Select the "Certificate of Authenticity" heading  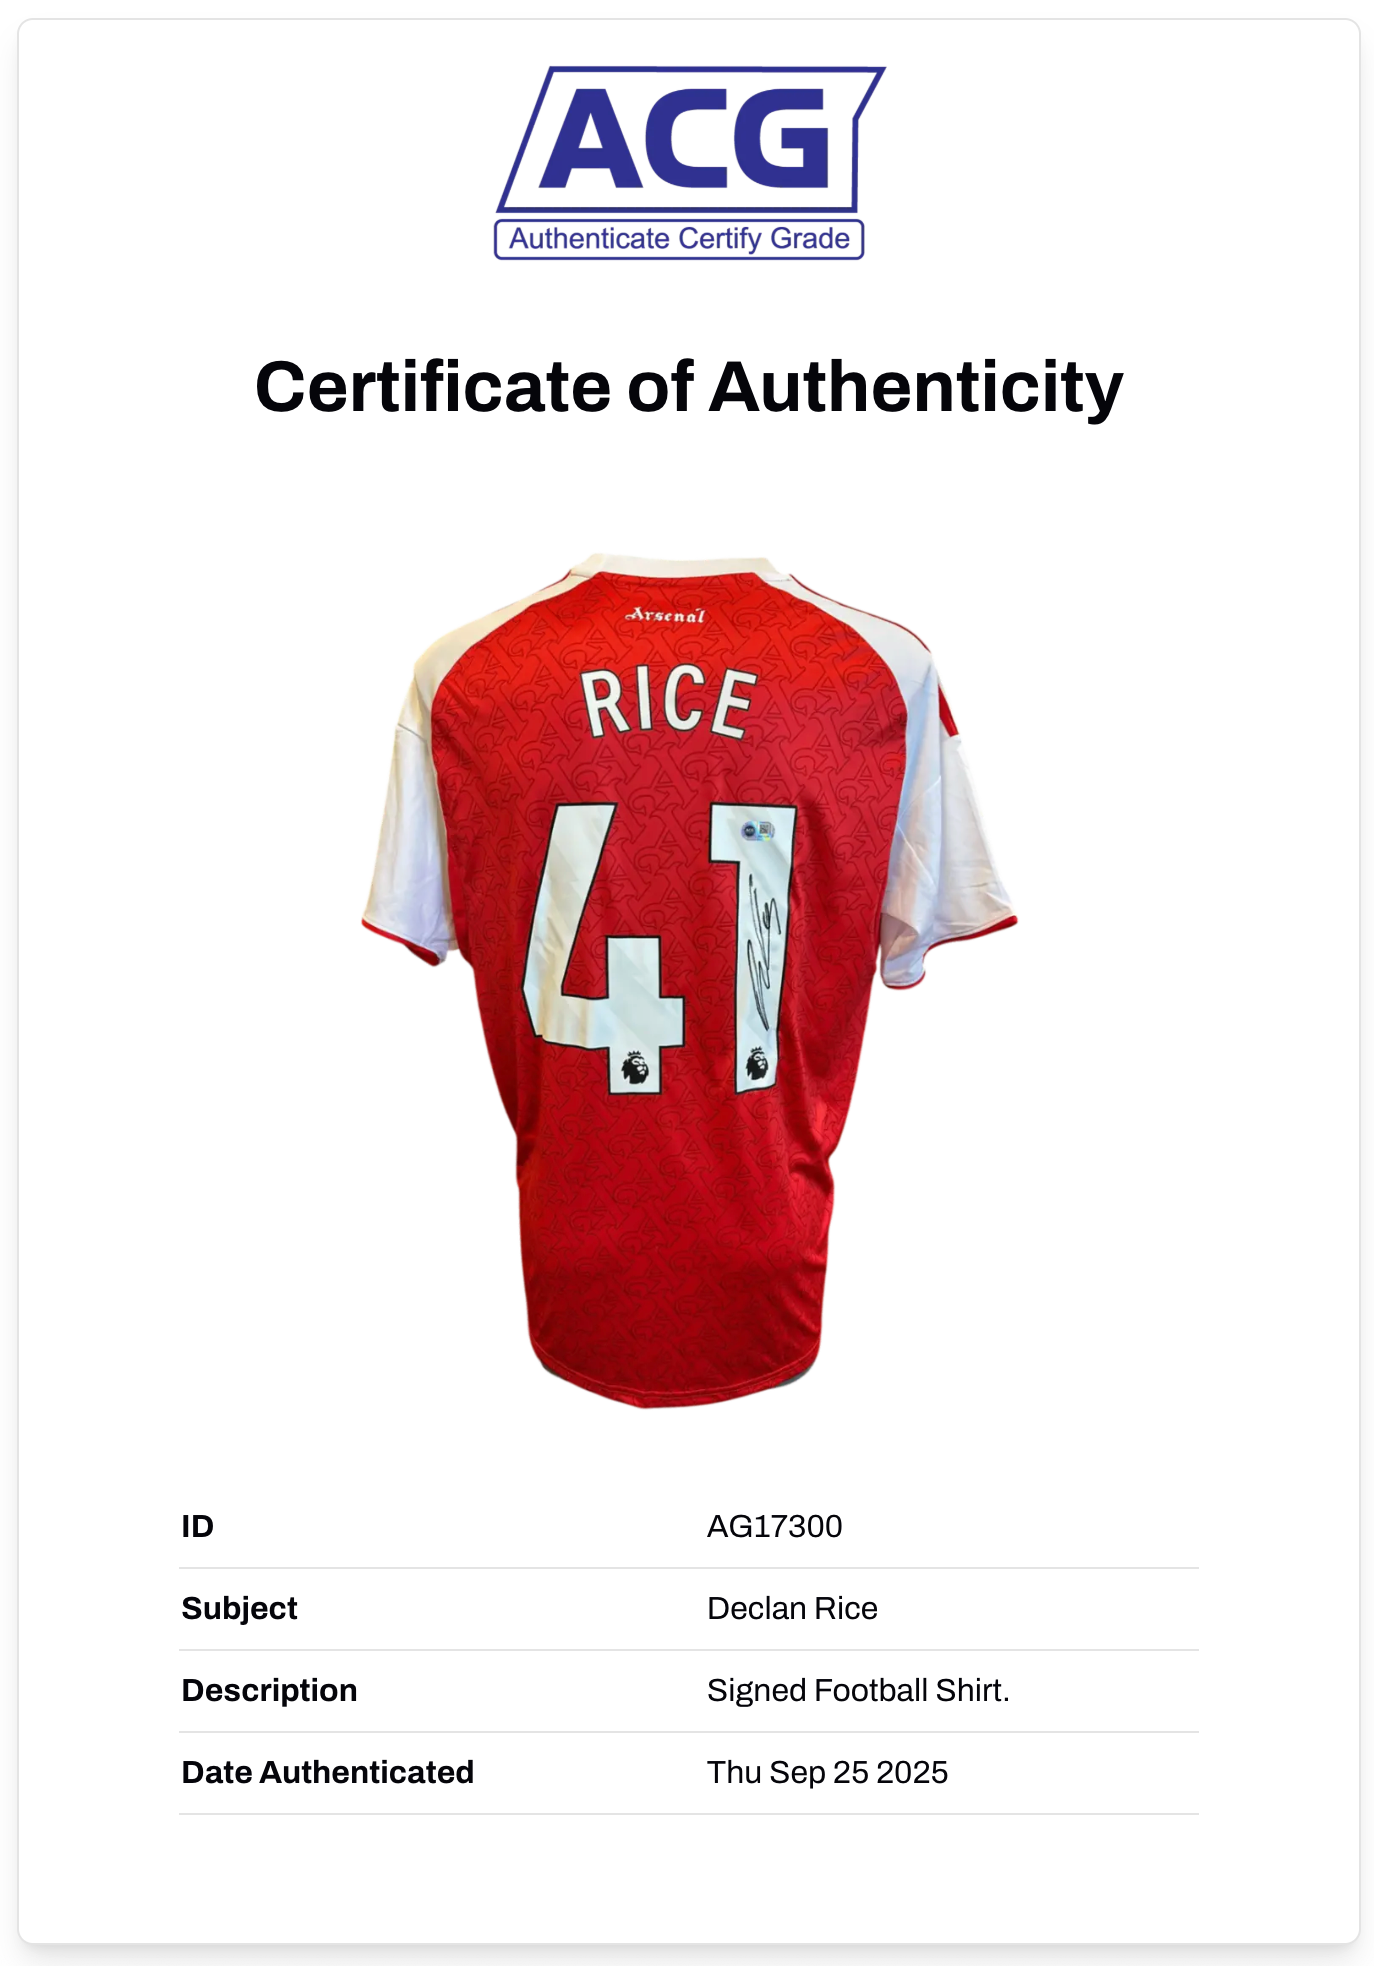[x=688, y=387]
